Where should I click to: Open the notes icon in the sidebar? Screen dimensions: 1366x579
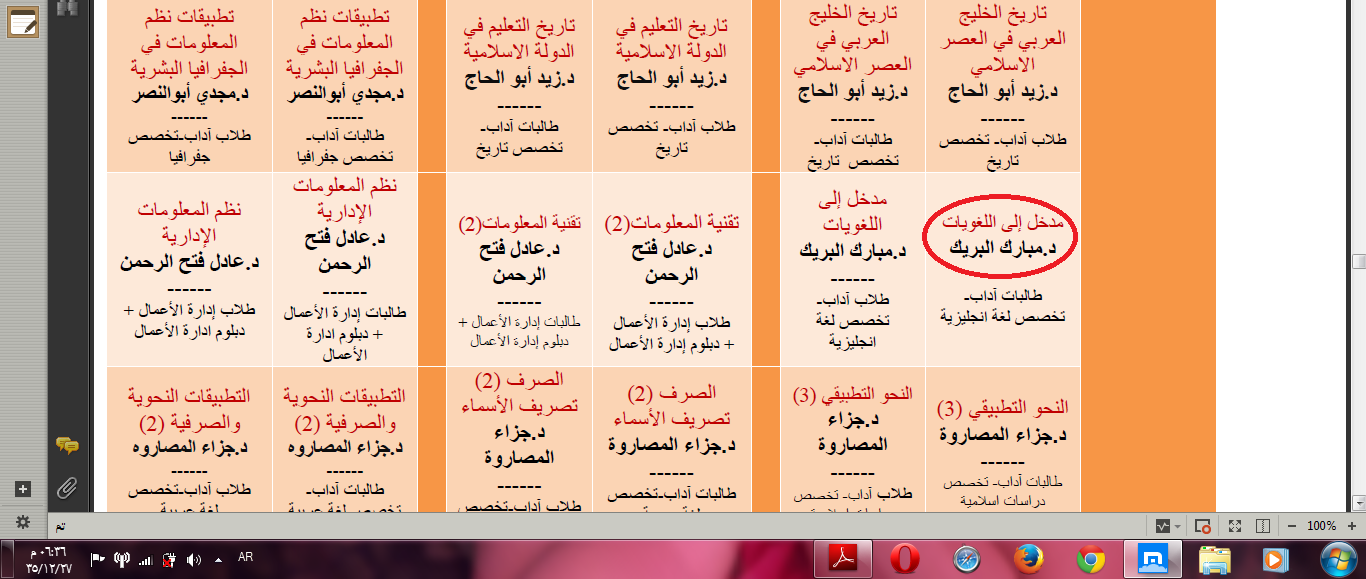coord(22,22)
